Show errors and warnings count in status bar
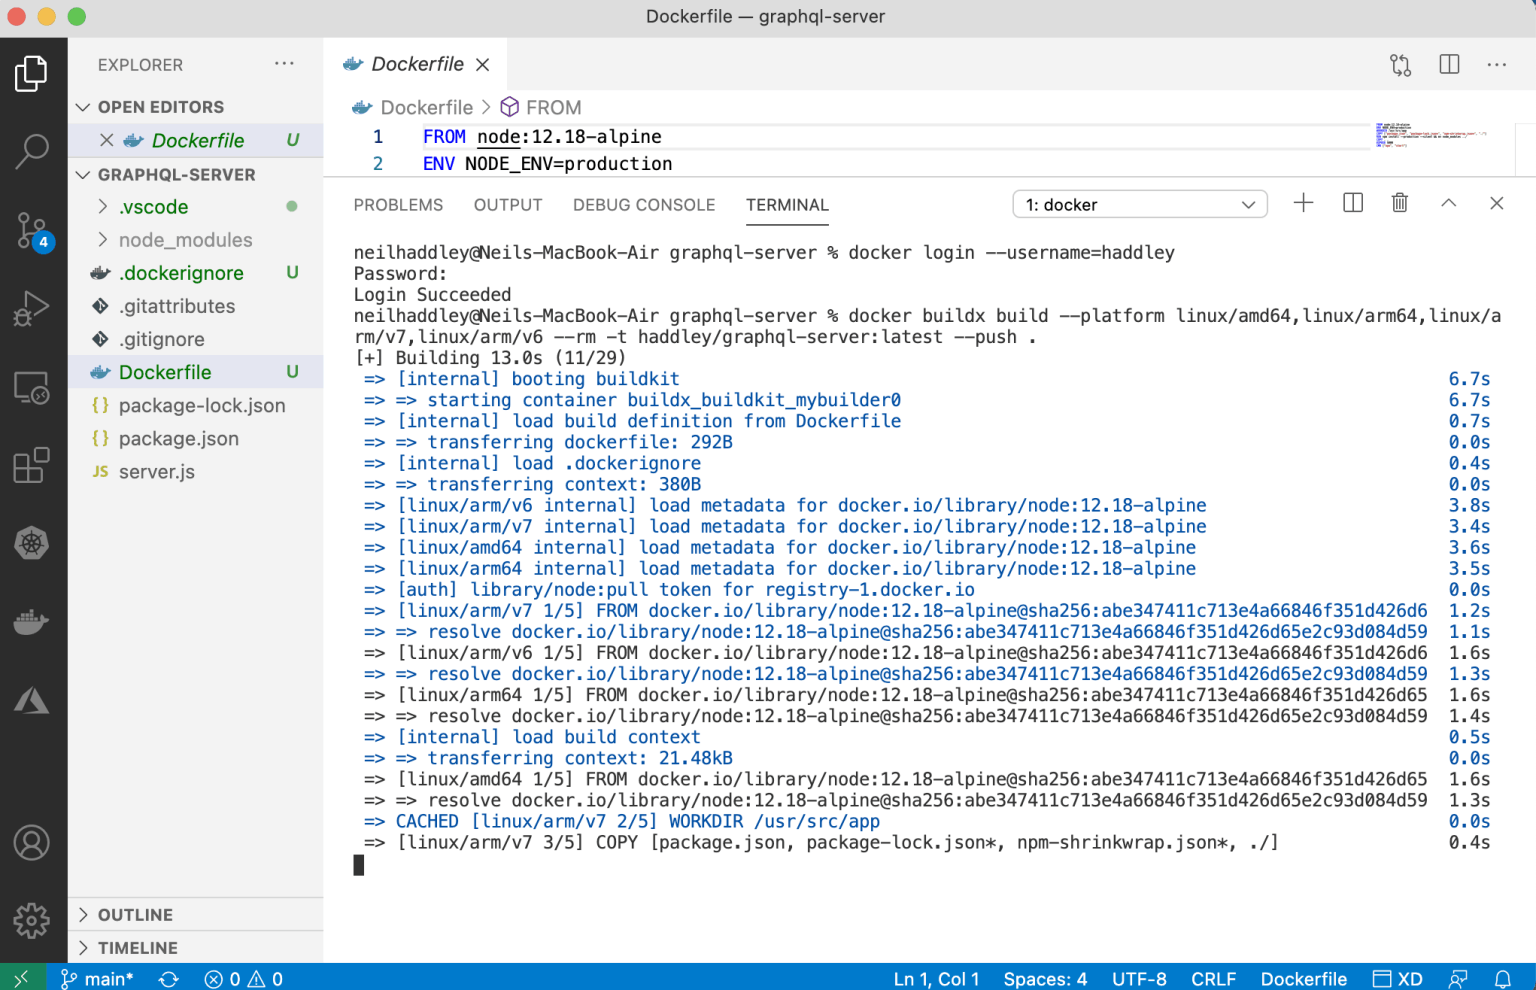The image size is (1536, 990). (243, 979)
